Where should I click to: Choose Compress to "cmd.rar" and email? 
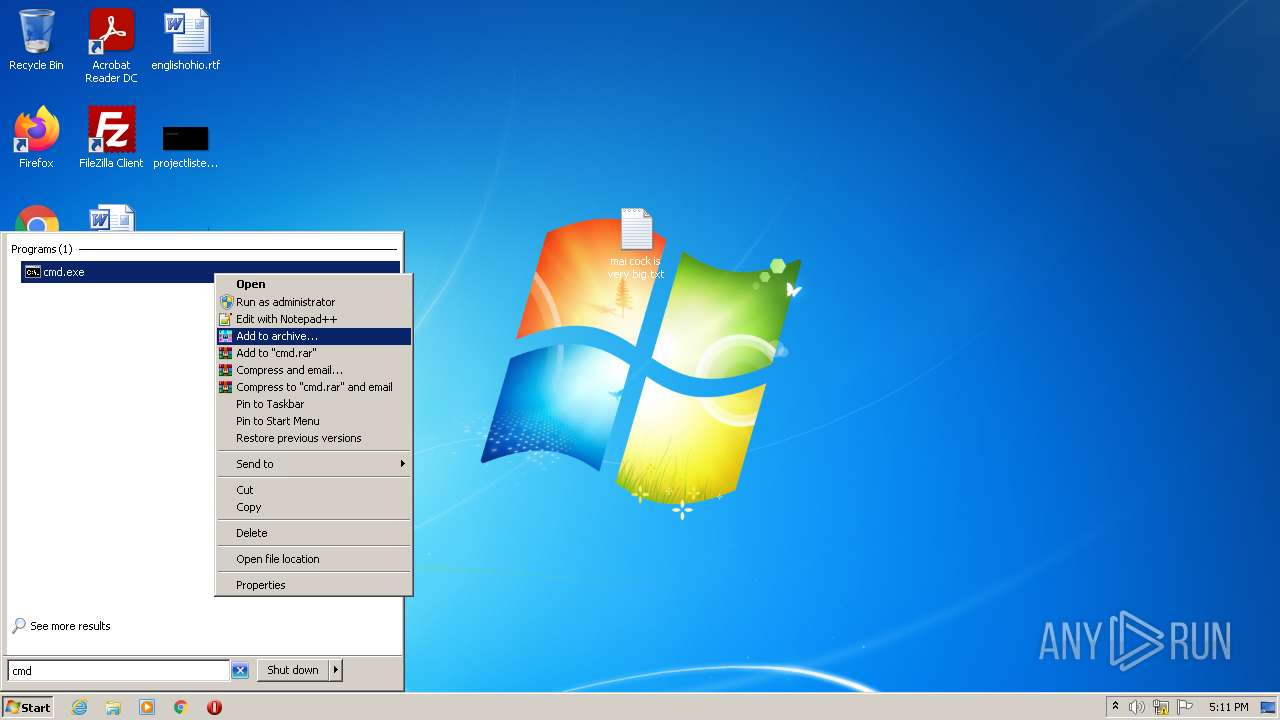(x=314, y=387)
